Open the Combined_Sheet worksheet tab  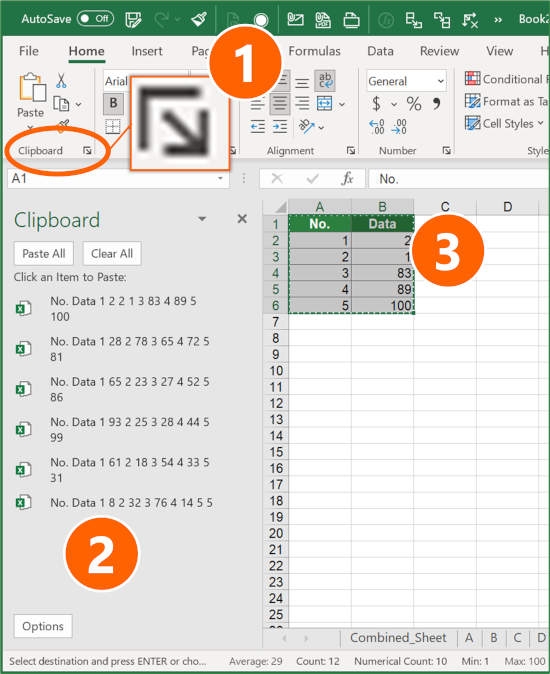coord(398,637)
